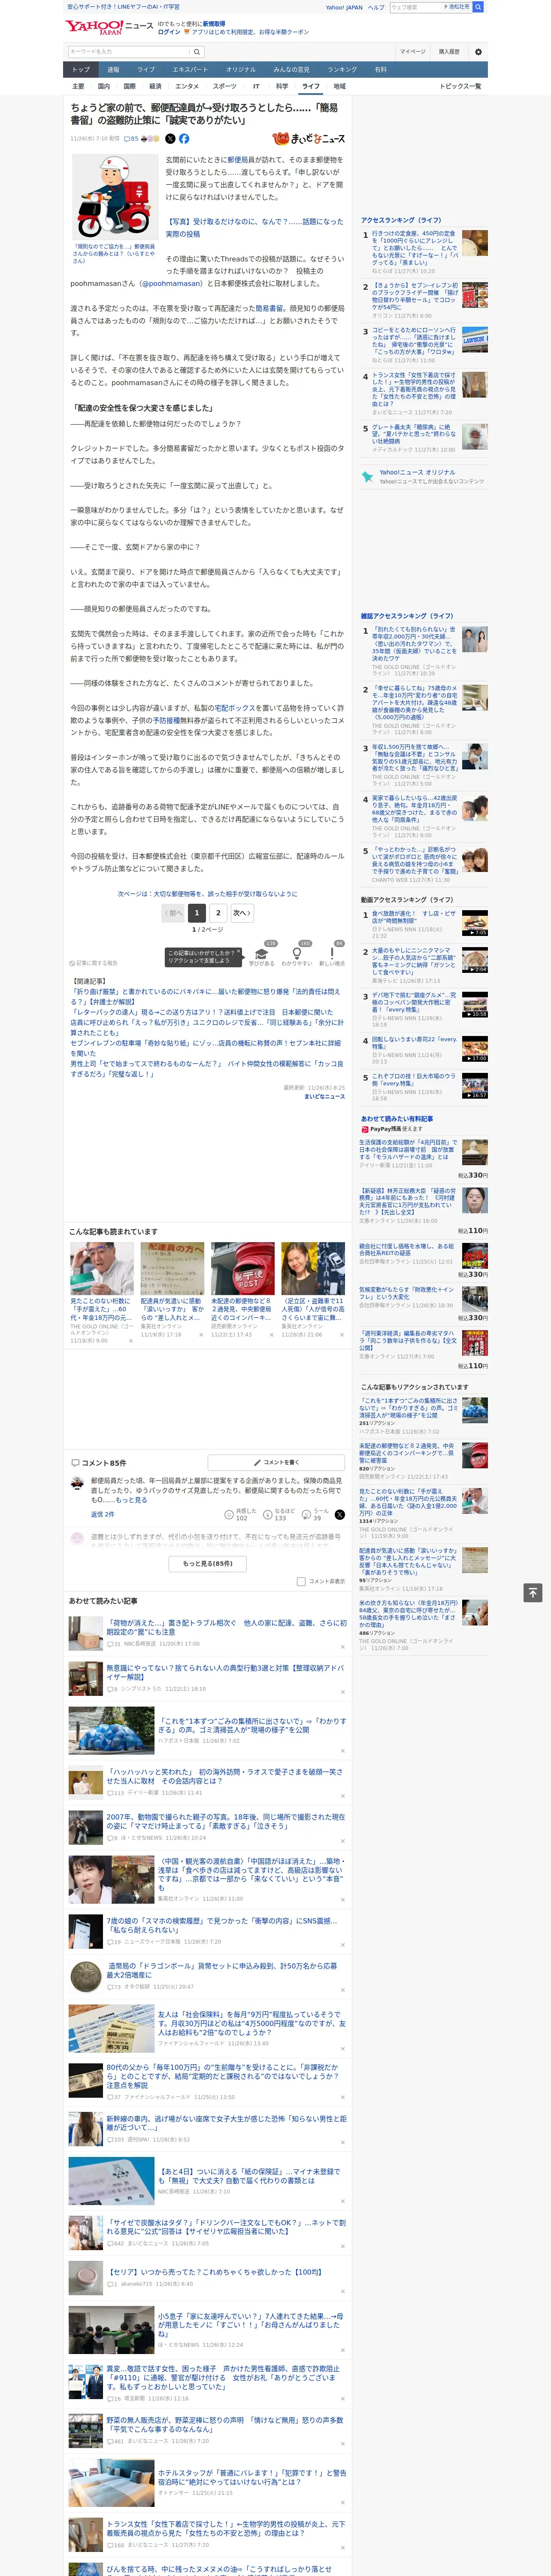551x2576 pixels.
Task: Click the コメントを書く button
Action: [276, 1462]
